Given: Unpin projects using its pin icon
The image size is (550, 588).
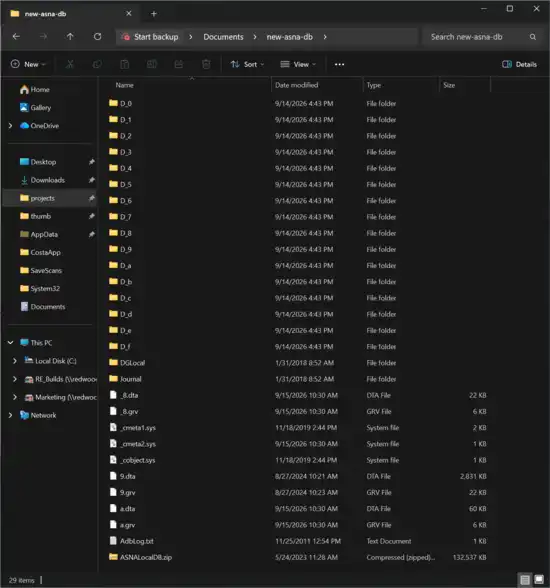Looking at the screenshot, I should (x=91, y=198).
